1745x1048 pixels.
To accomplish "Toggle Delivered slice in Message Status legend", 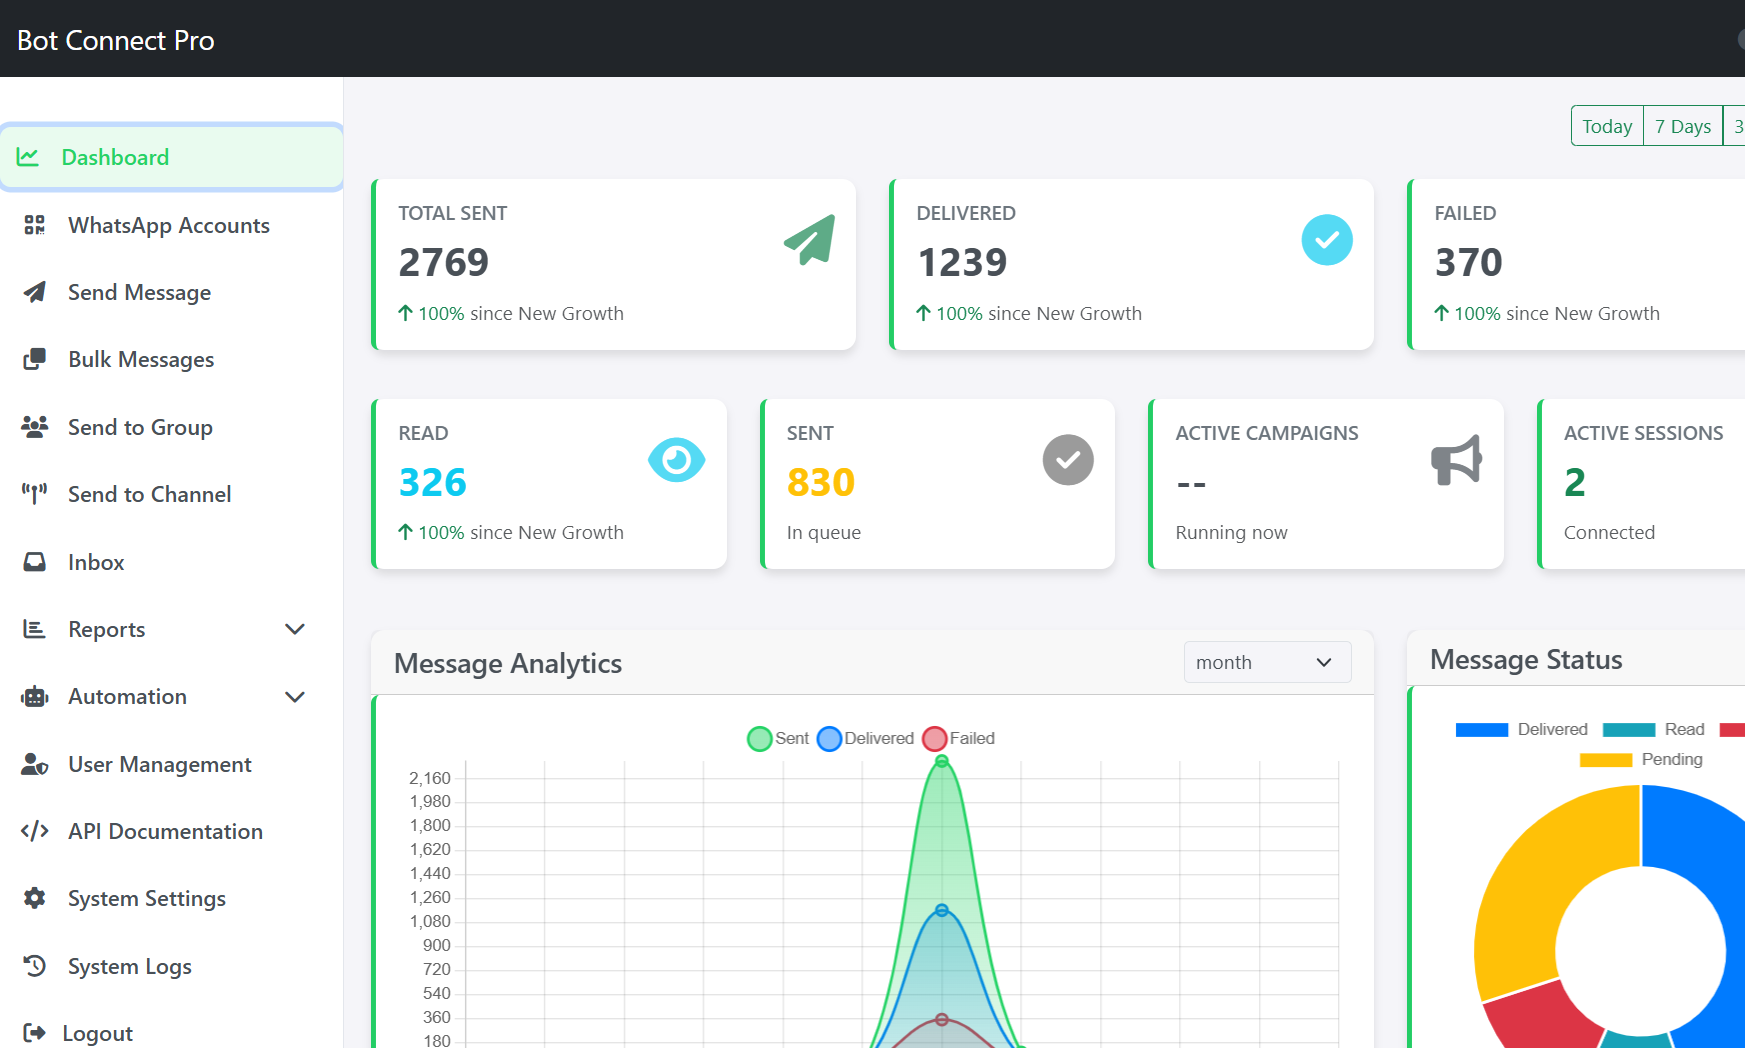I will click(1522, 729).
